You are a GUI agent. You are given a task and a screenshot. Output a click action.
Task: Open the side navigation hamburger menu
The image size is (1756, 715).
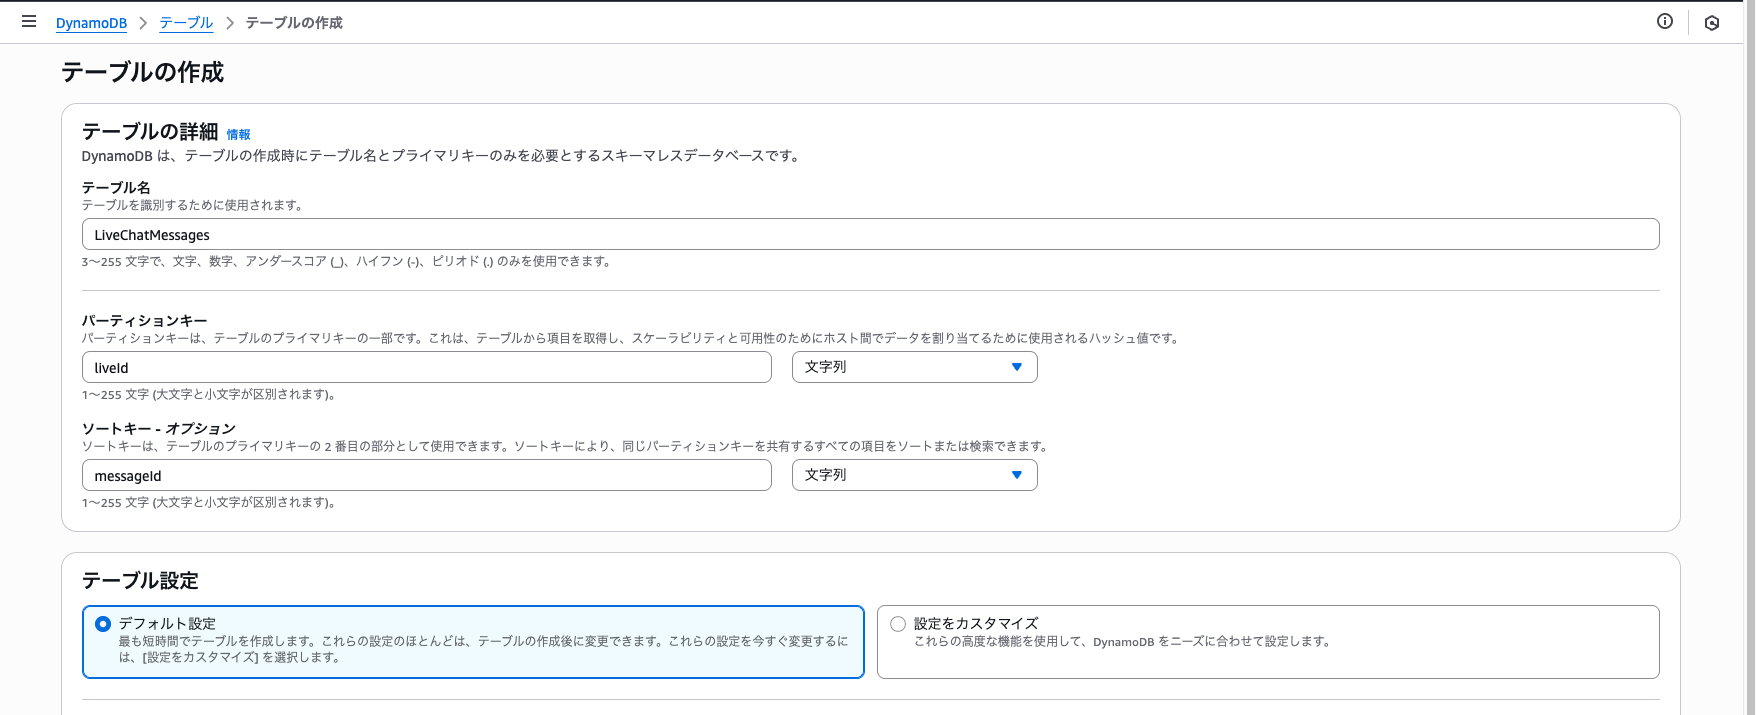pos(29,21)
